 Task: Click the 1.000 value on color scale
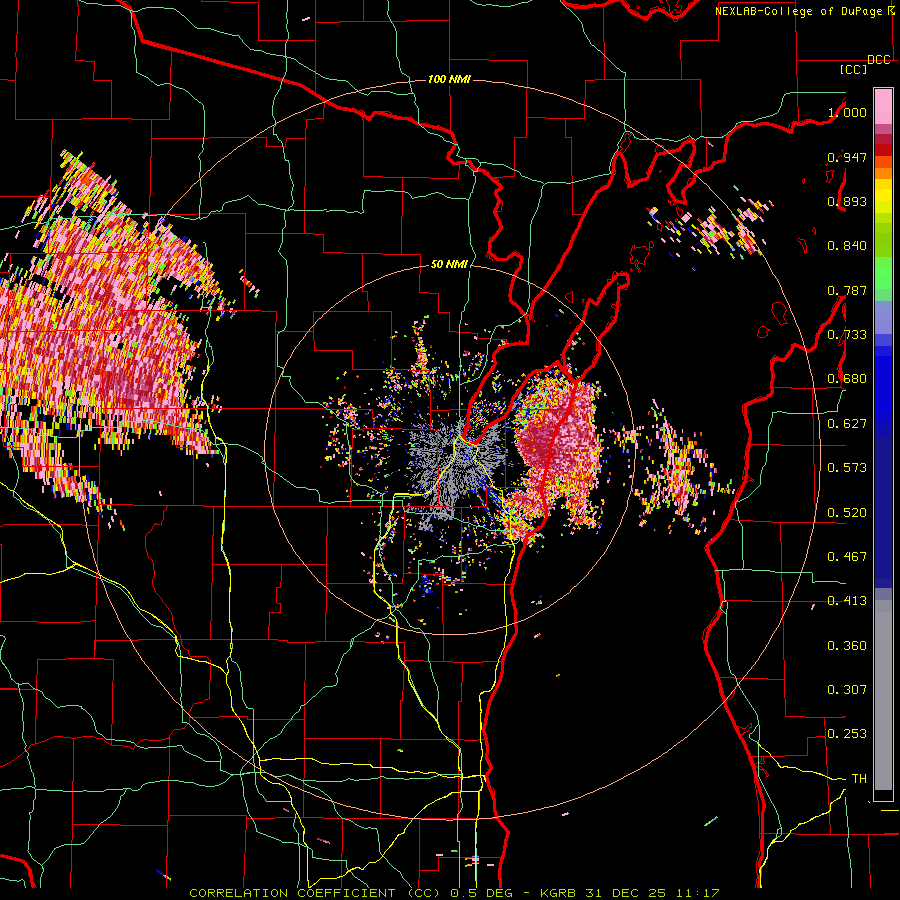pyautogui.click(x=847, y=112)
